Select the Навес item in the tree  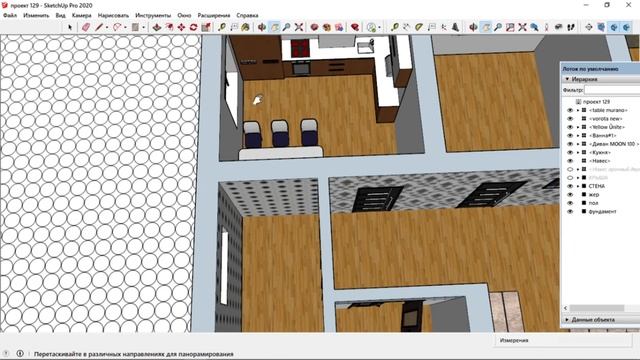click(x=600, y=161)
